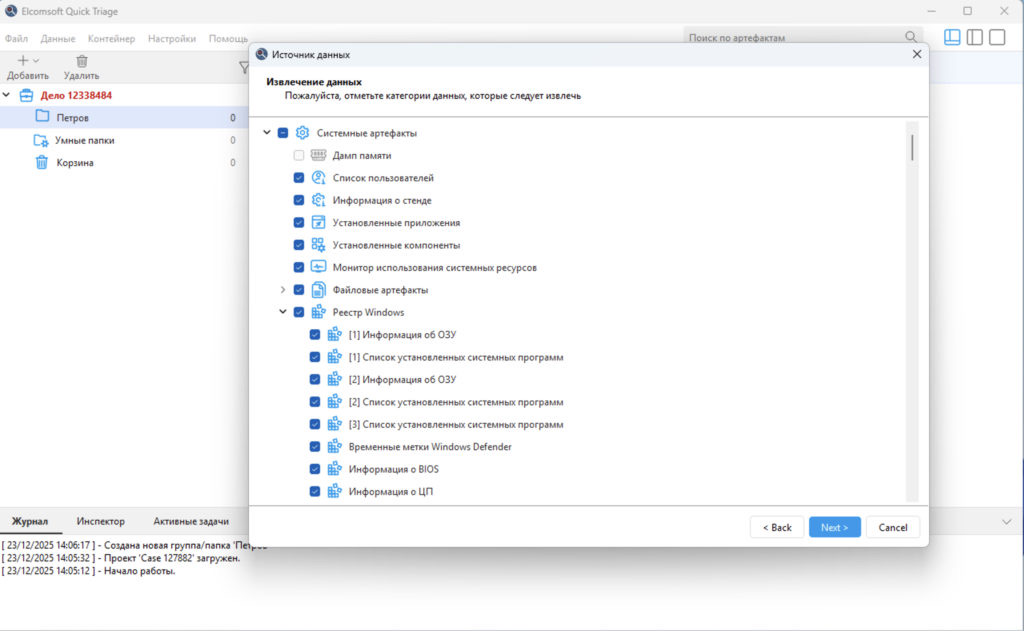This screenshot has height=631, width=1024.
Task: Enable the Дамп памяти checkbox
Action: 298,155
